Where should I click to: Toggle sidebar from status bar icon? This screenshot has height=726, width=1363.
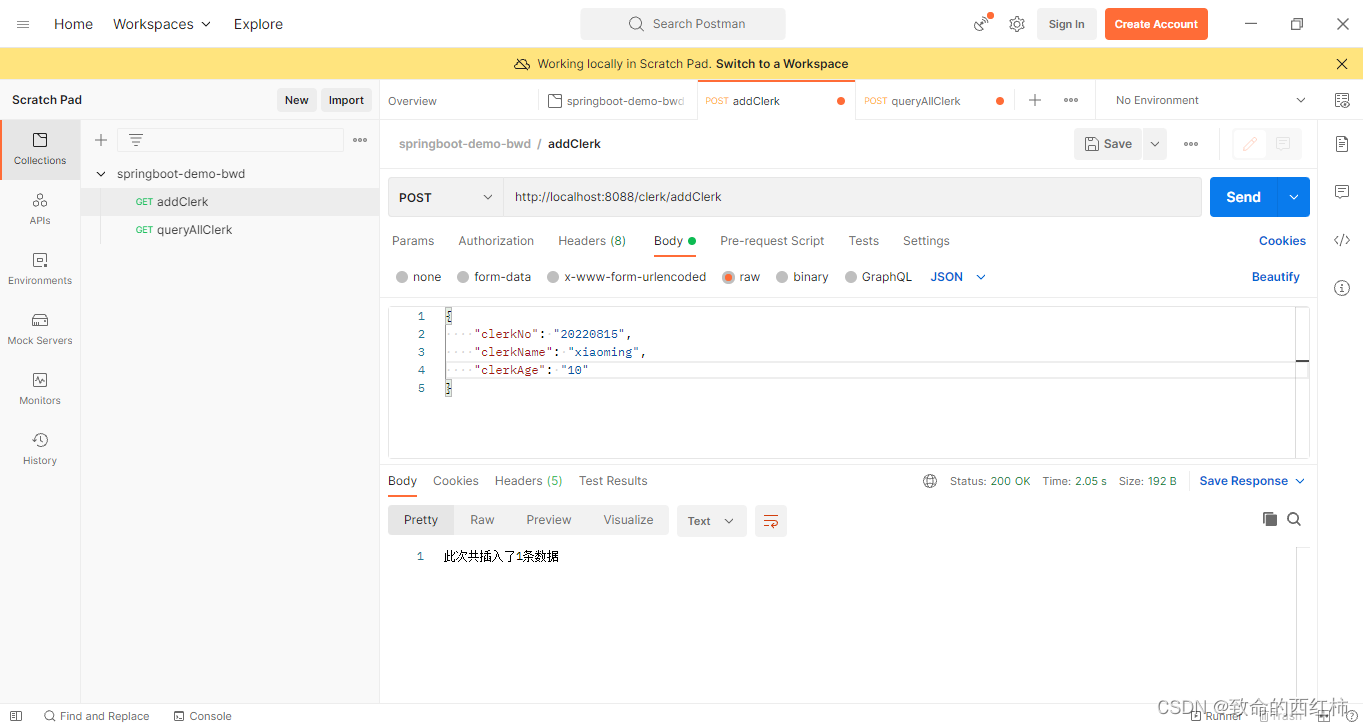point(16,716)
